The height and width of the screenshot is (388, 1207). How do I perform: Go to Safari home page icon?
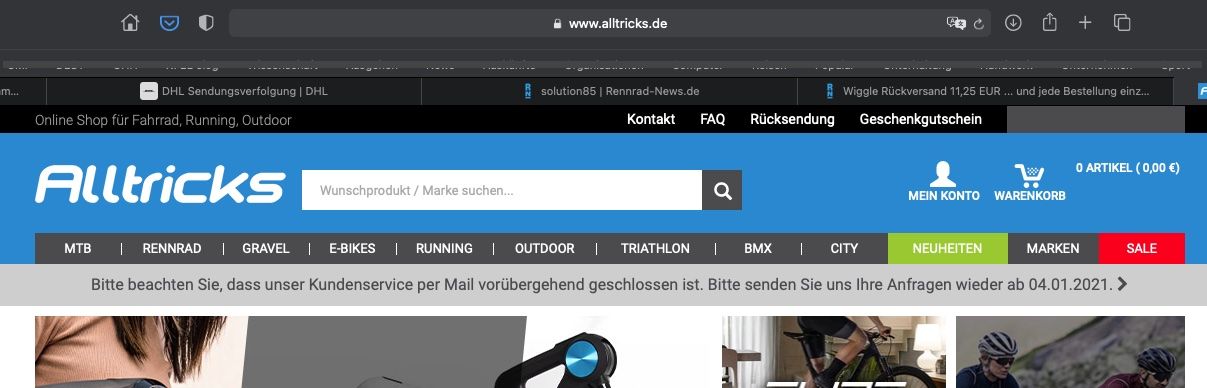[130, 22]
